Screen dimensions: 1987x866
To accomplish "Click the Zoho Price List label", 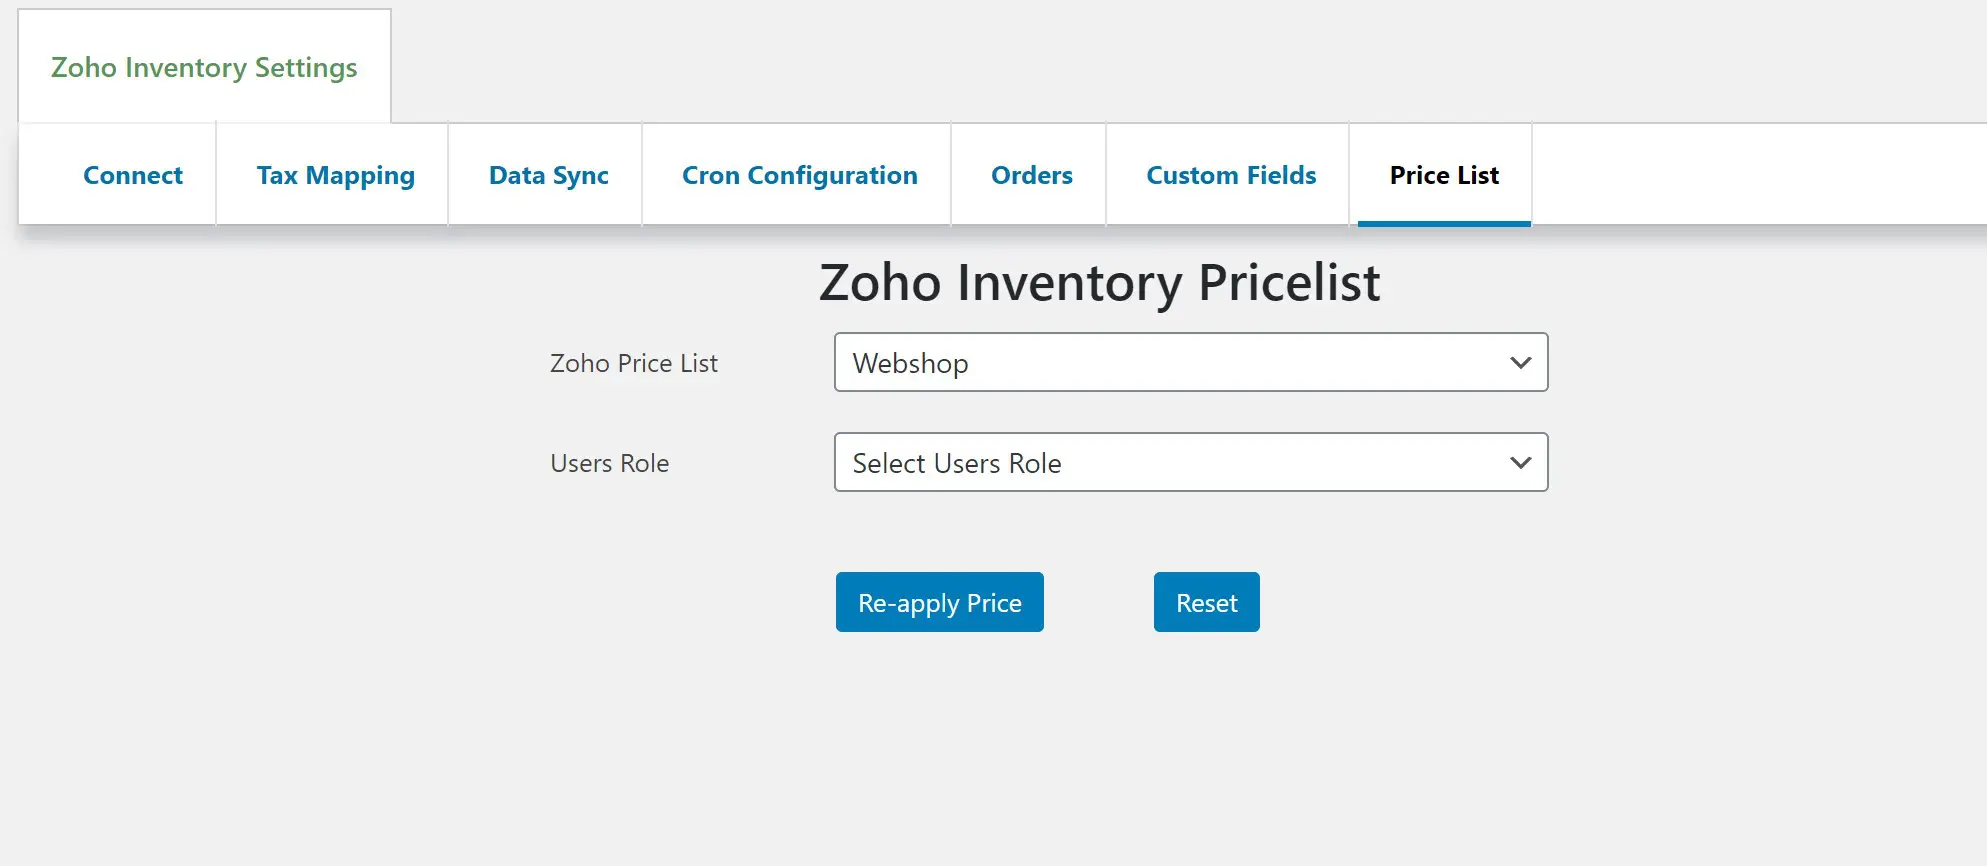I will 634,362.
